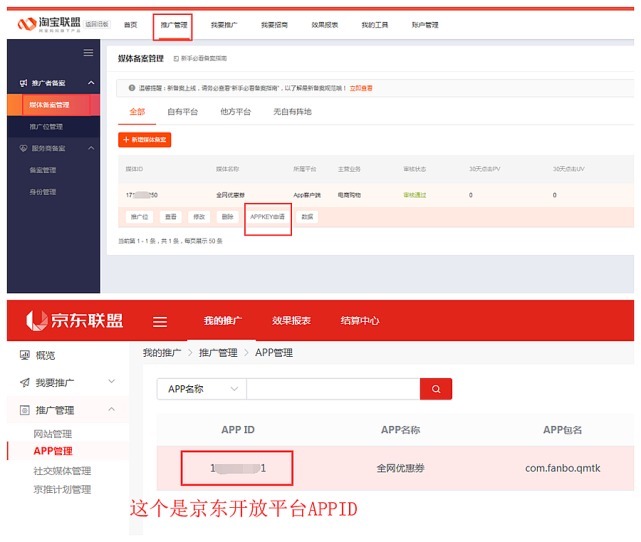Screen dimensions: 641x542
Task: Open the 推广管理 tab in 淘宝联盟 nav
Action: [x=174, y=25]
